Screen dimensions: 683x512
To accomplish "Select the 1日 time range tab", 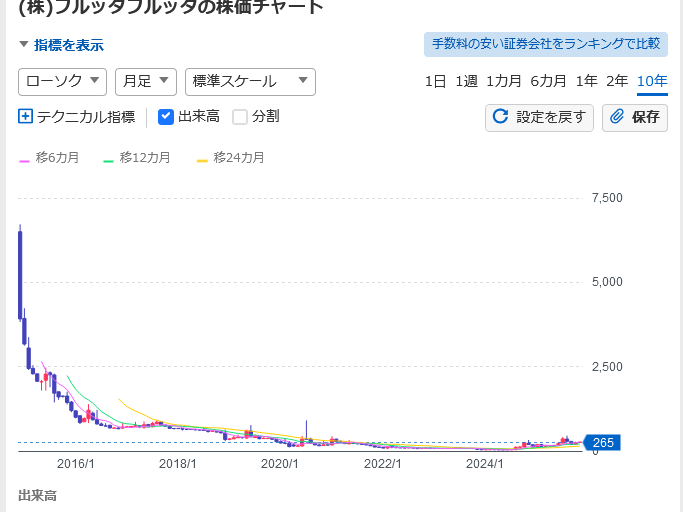I will point(435,82).
